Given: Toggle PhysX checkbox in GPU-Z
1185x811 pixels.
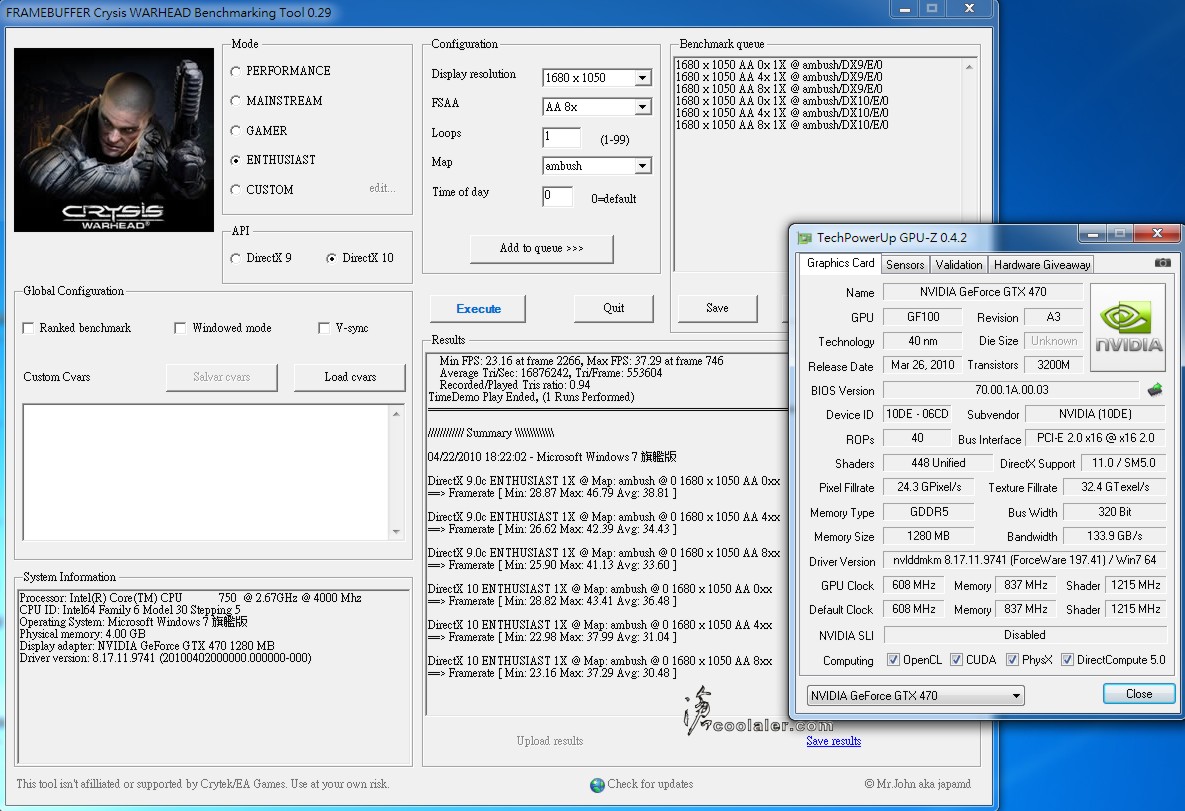Looking at the screenshot, I should tap(1012, 660).
